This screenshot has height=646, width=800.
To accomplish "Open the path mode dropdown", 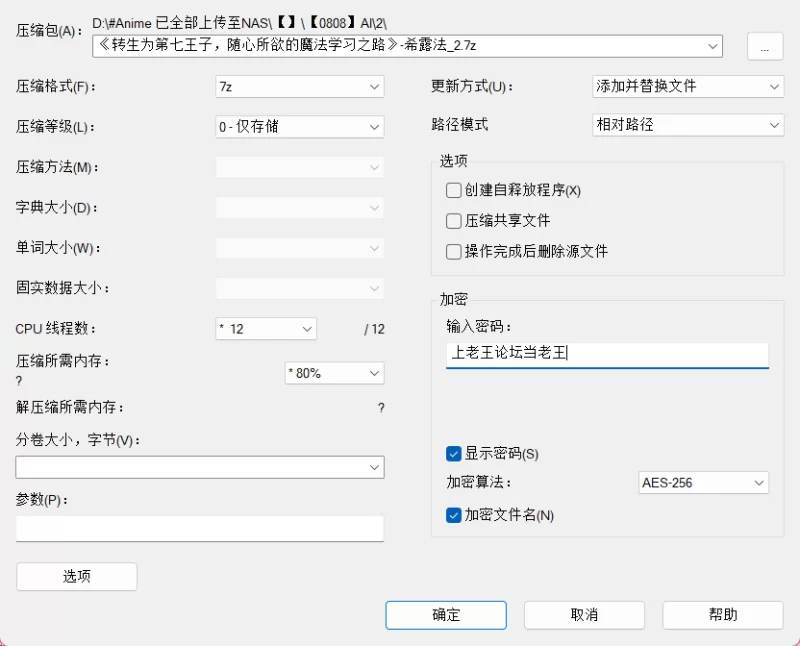I will [688, 125].
